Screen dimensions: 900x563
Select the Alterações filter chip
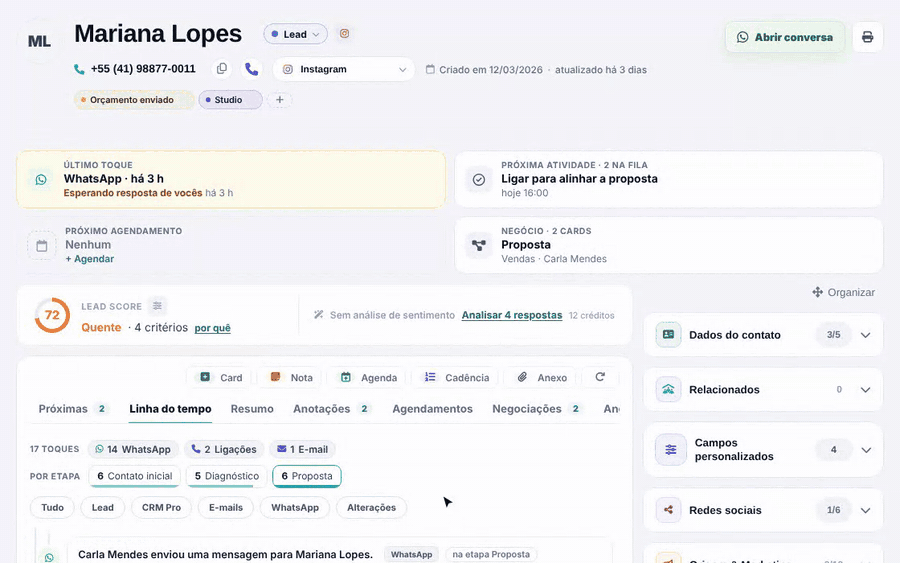pyautogui.click(x=371, y=507)
